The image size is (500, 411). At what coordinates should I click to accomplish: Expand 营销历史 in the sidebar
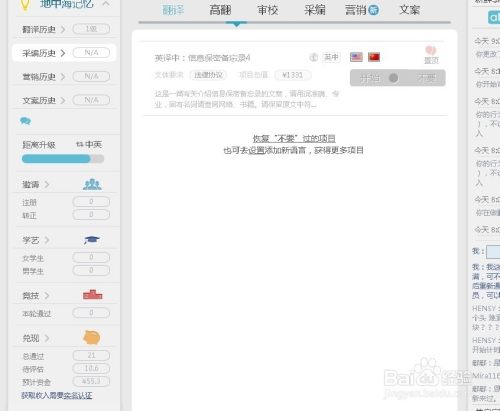(x=44, y=77)
